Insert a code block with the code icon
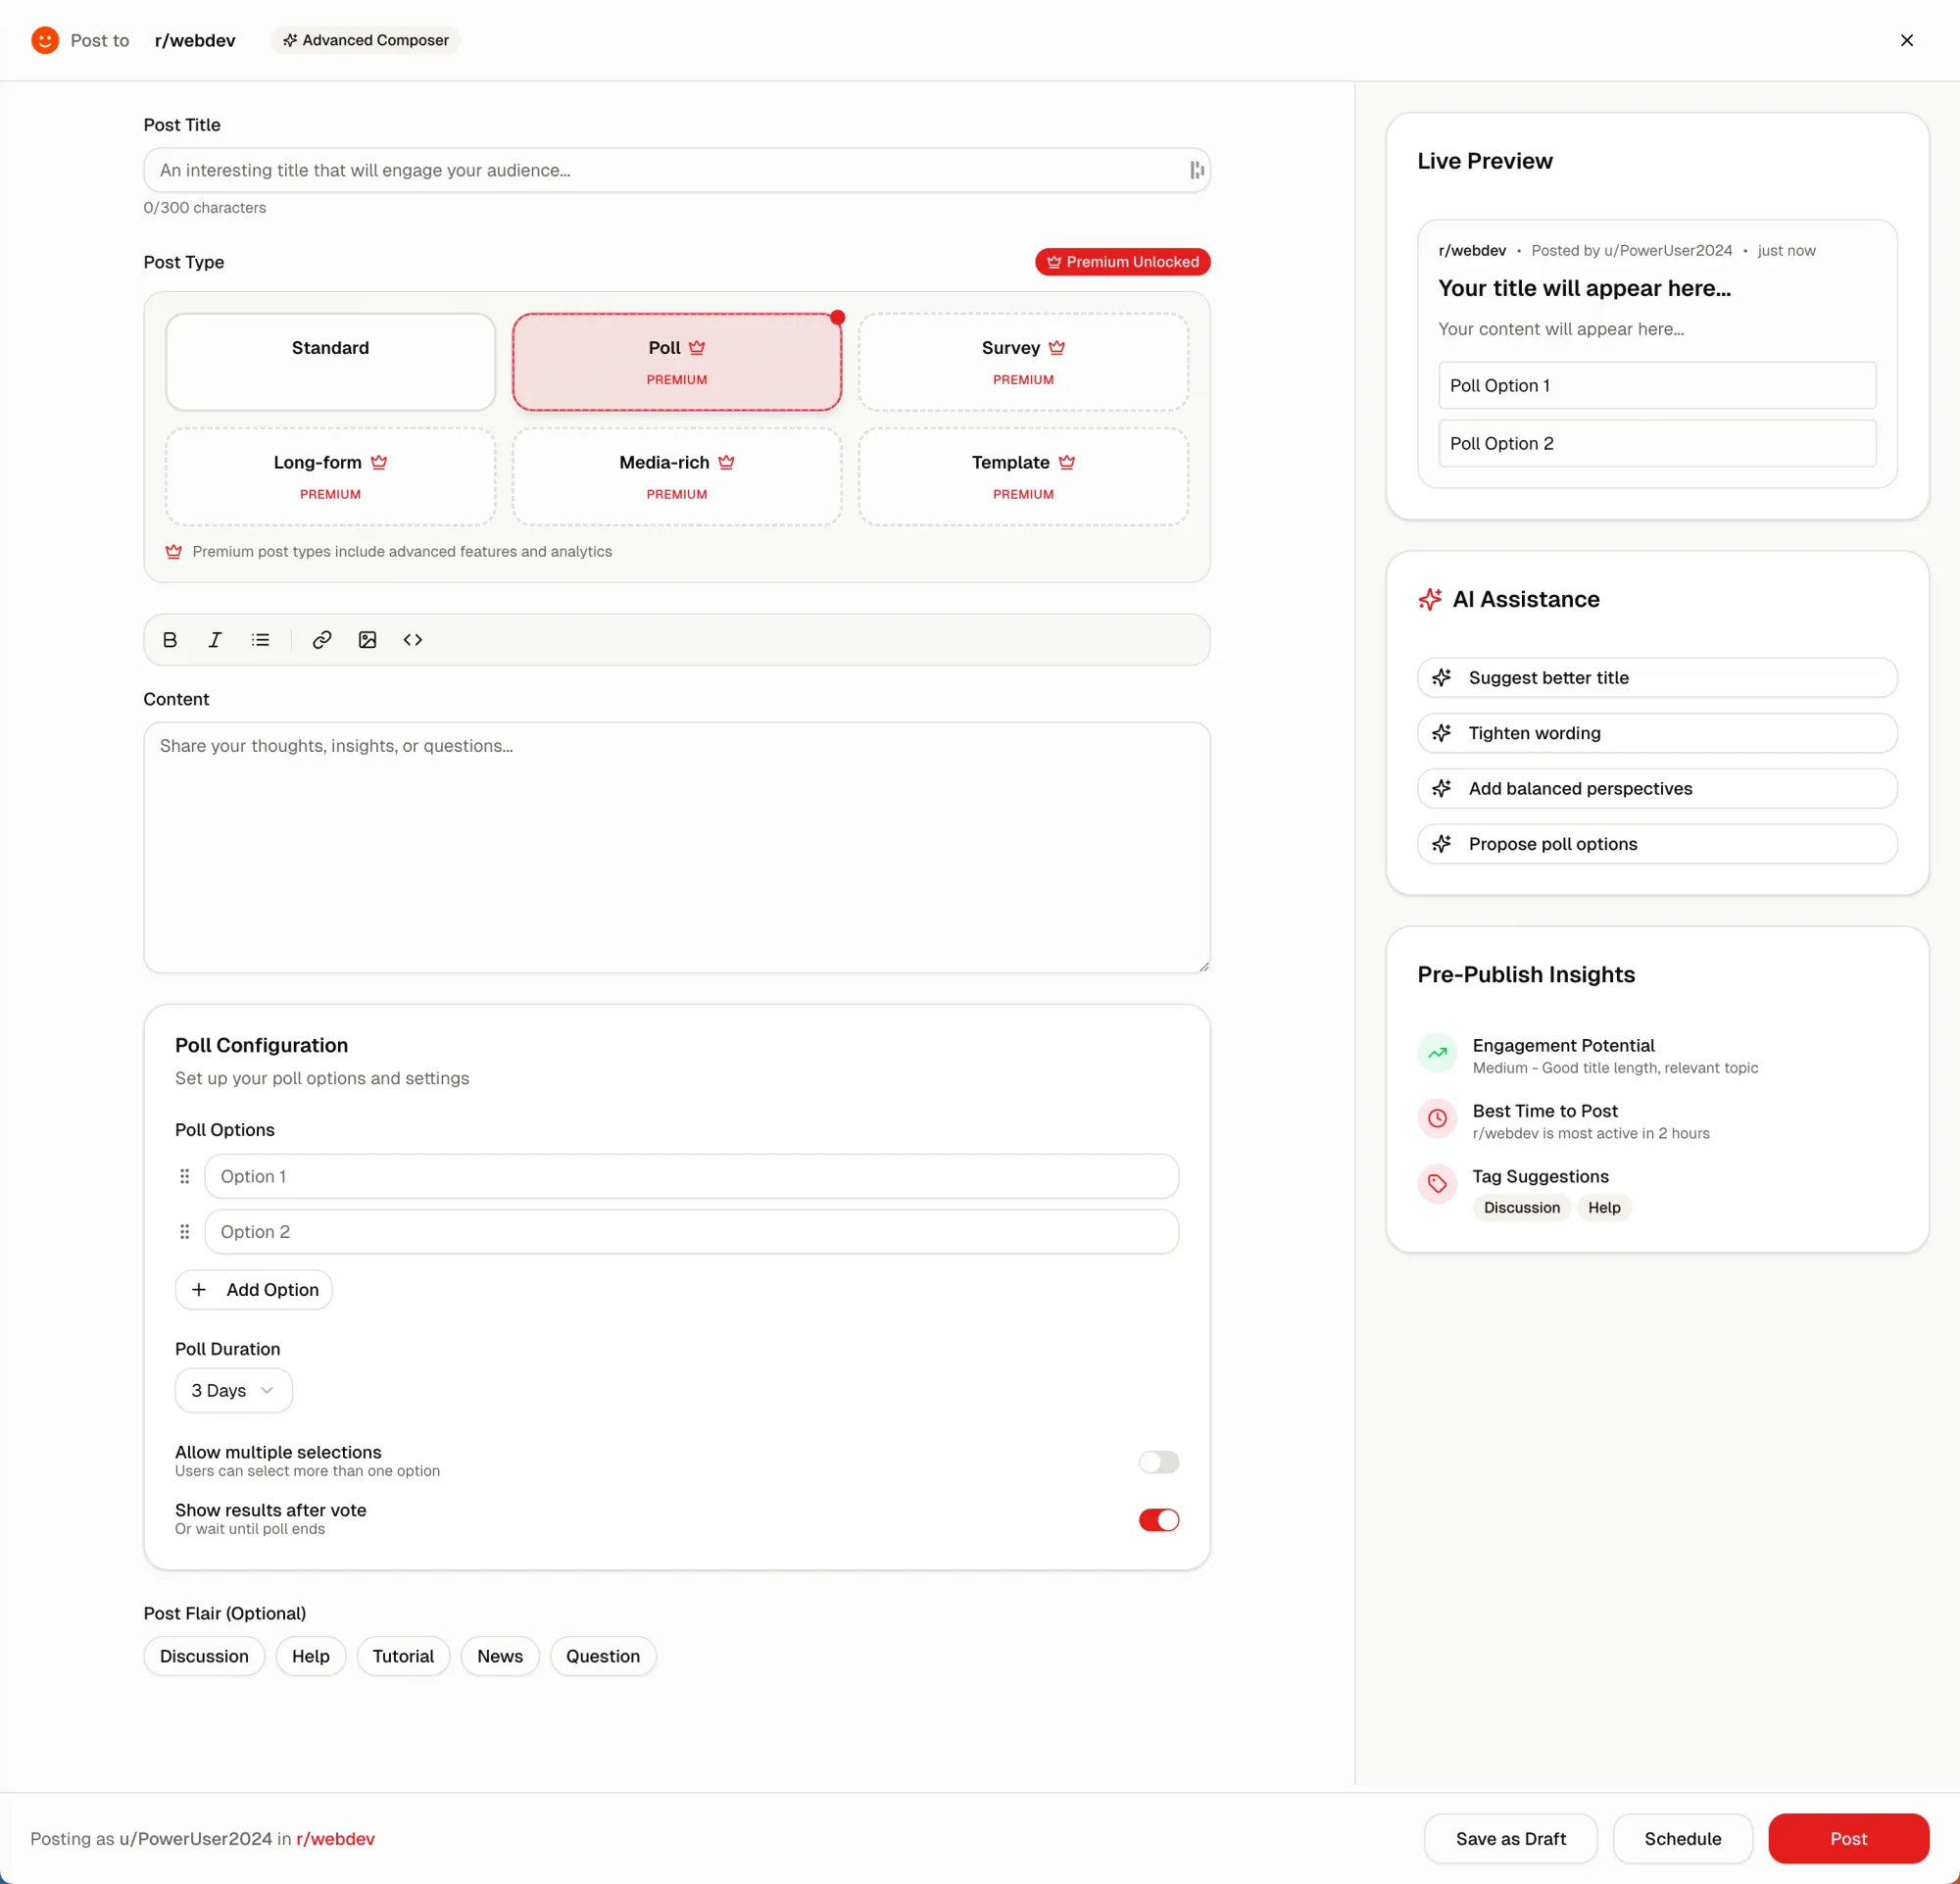 412,639
